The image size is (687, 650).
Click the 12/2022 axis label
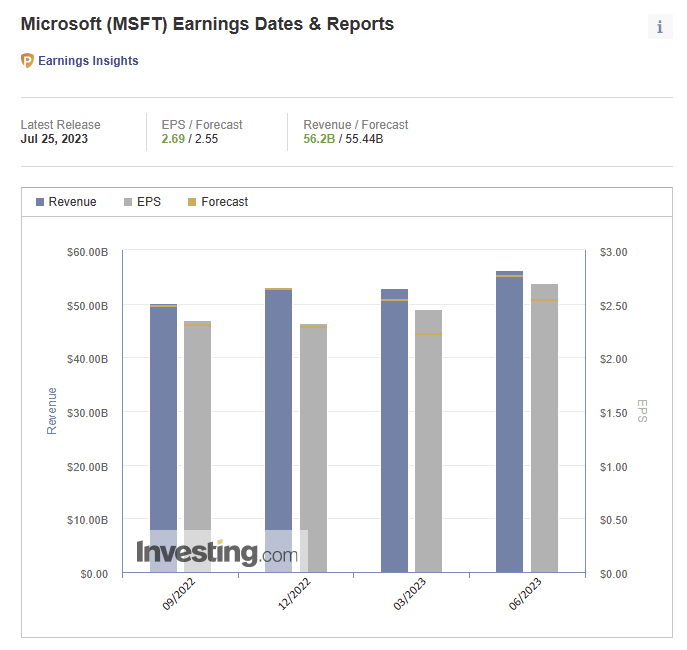point(294,594)
